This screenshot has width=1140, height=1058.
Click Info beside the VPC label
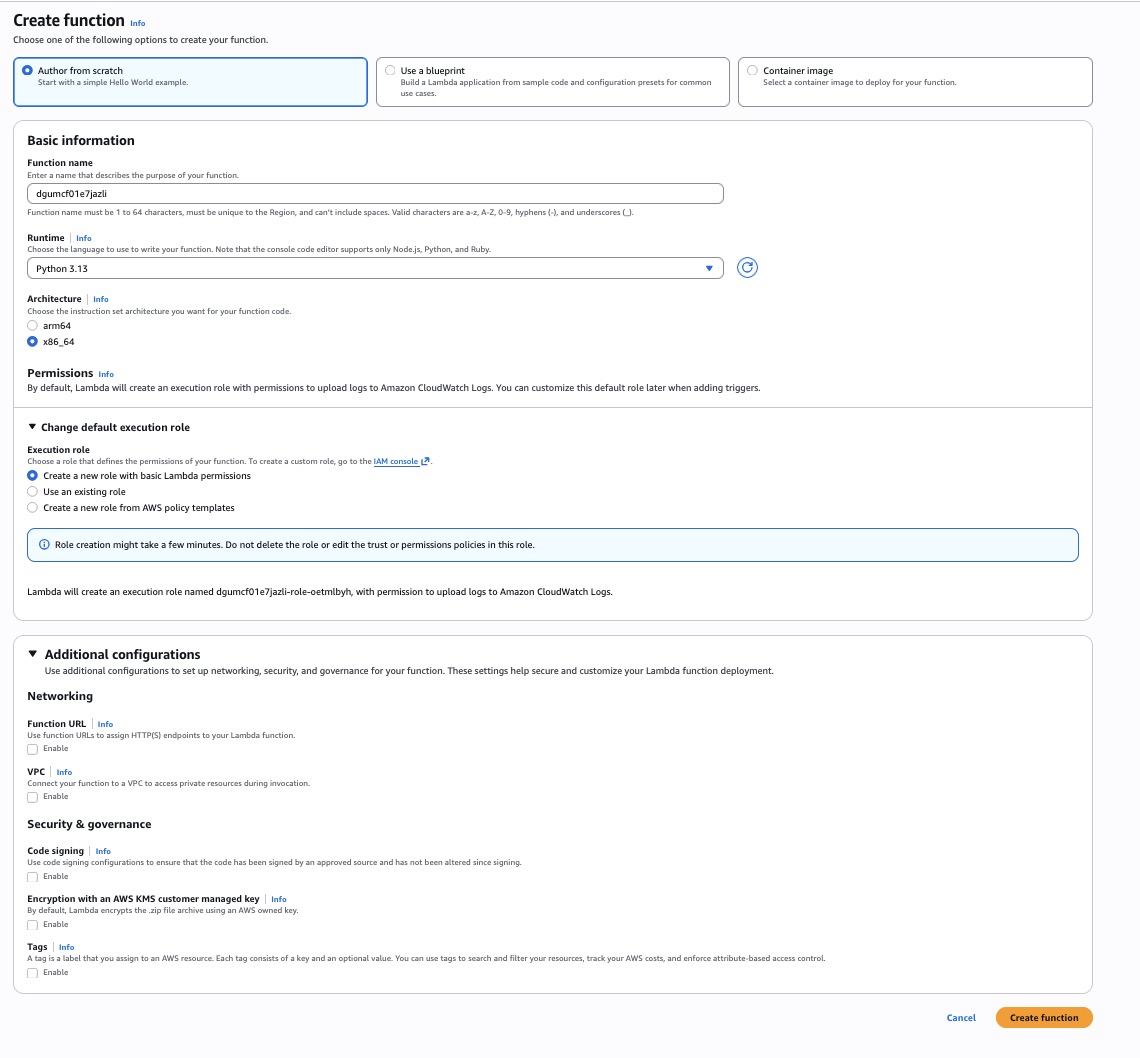tap(64, 772)
